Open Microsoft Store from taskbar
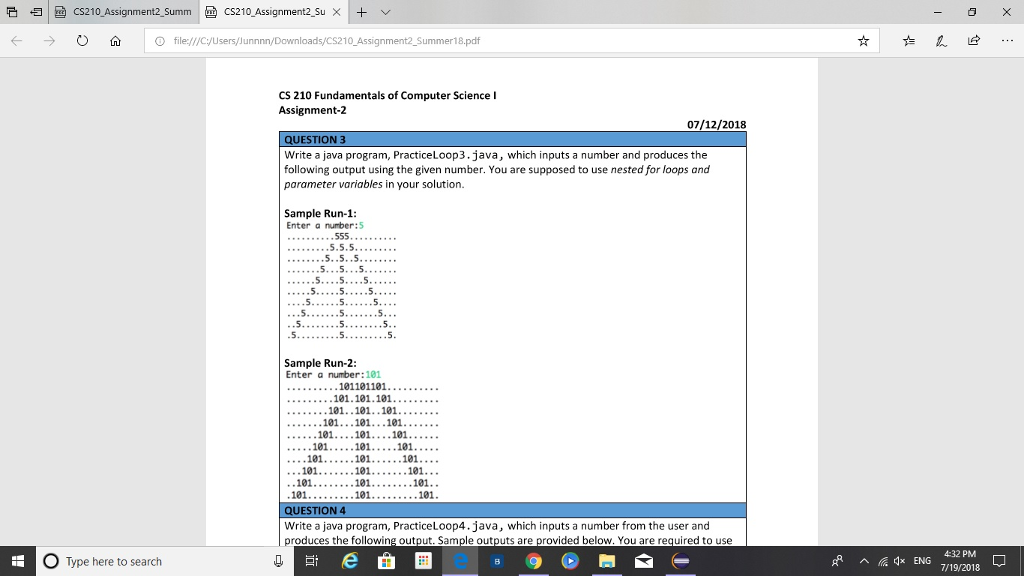The image size is (1024, 576). coord(387,561)
